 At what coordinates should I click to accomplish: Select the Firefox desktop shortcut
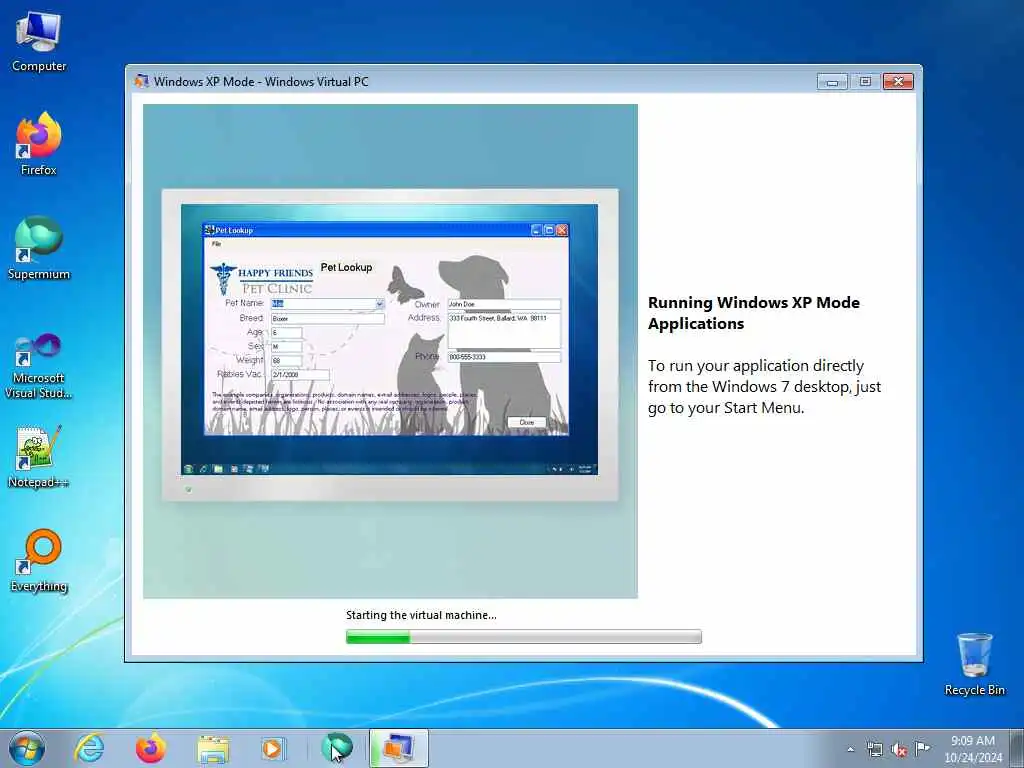pos(39,144)
